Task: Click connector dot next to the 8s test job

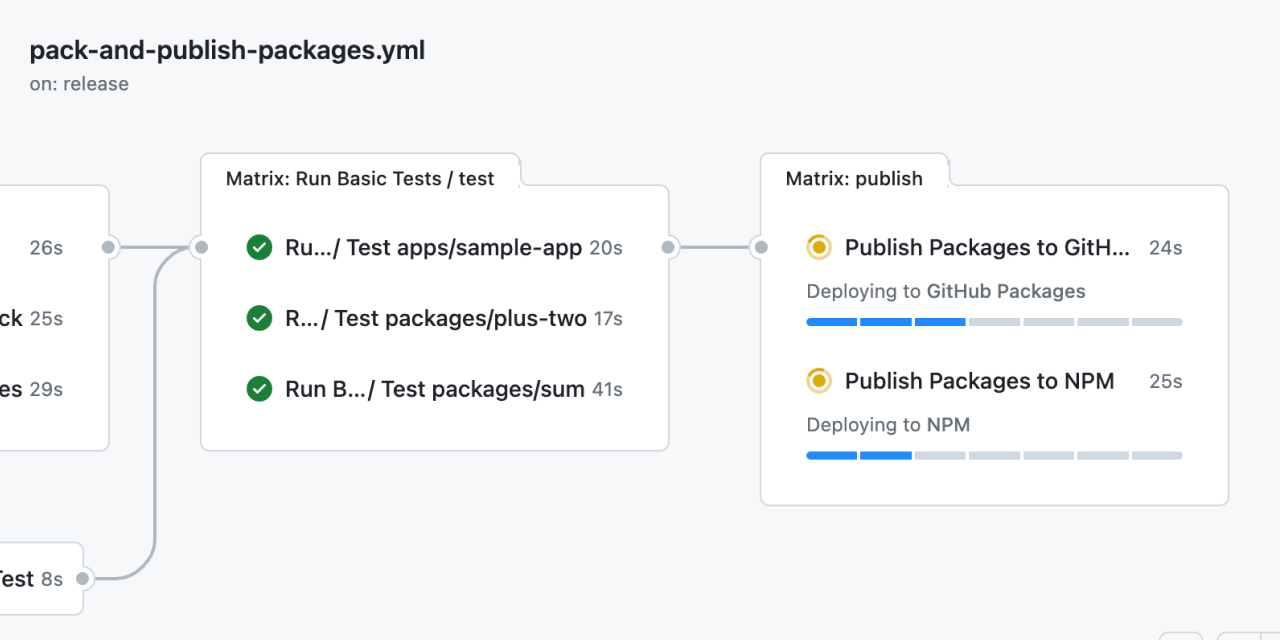Action: (83, 578)
